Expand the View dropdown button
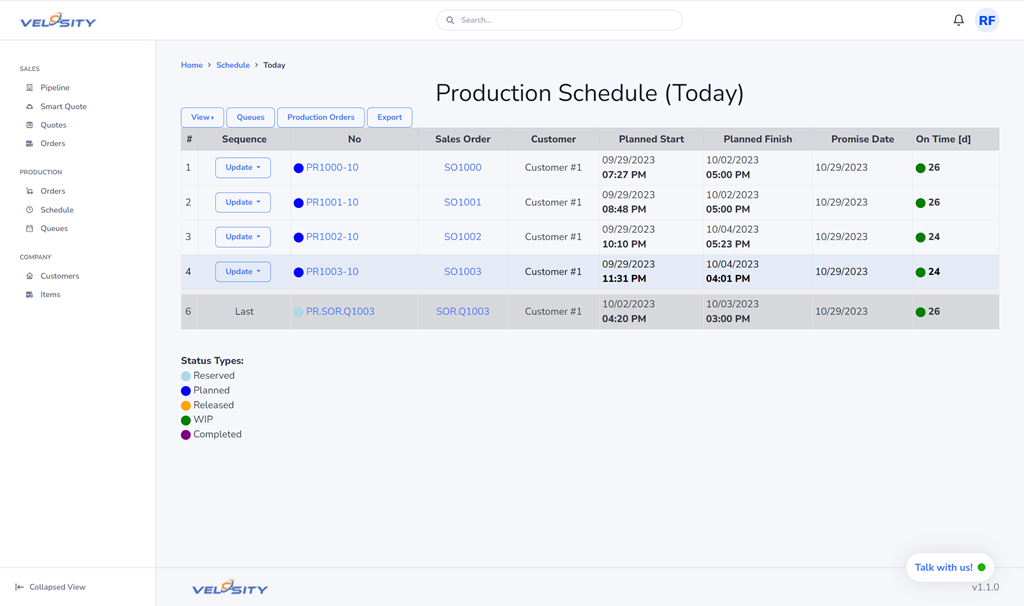Screen dimensions: 1024x606 pyautogui.click(x=202, y=117)
